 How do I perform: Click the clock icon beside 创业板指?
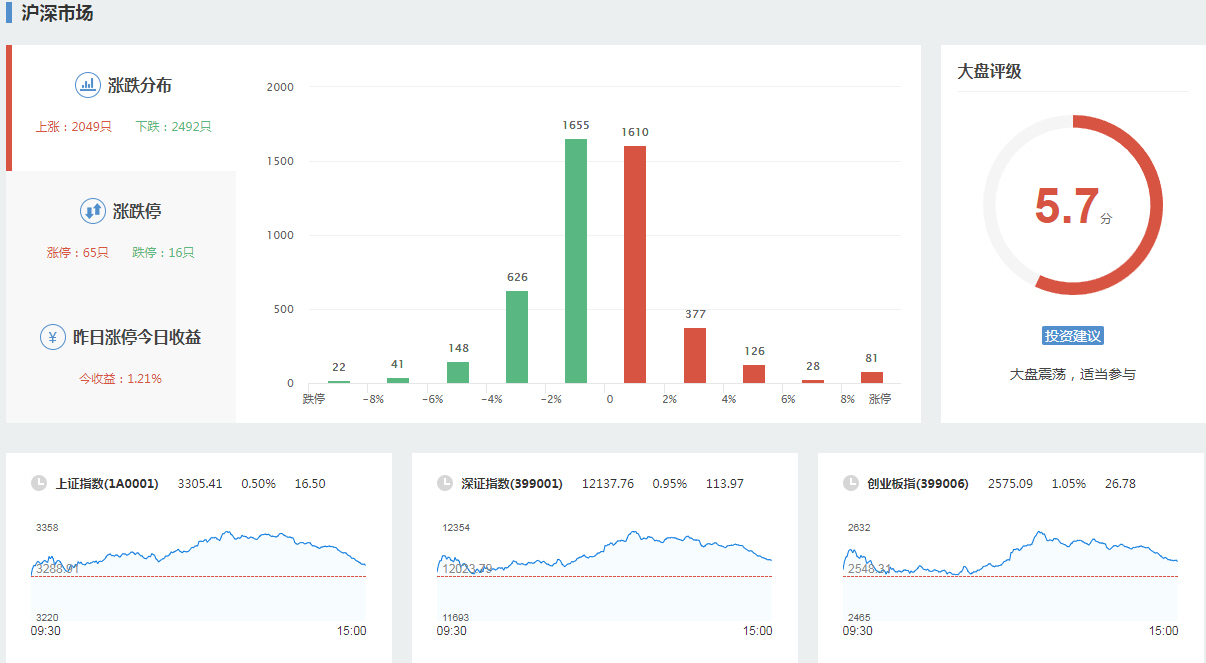851,483
